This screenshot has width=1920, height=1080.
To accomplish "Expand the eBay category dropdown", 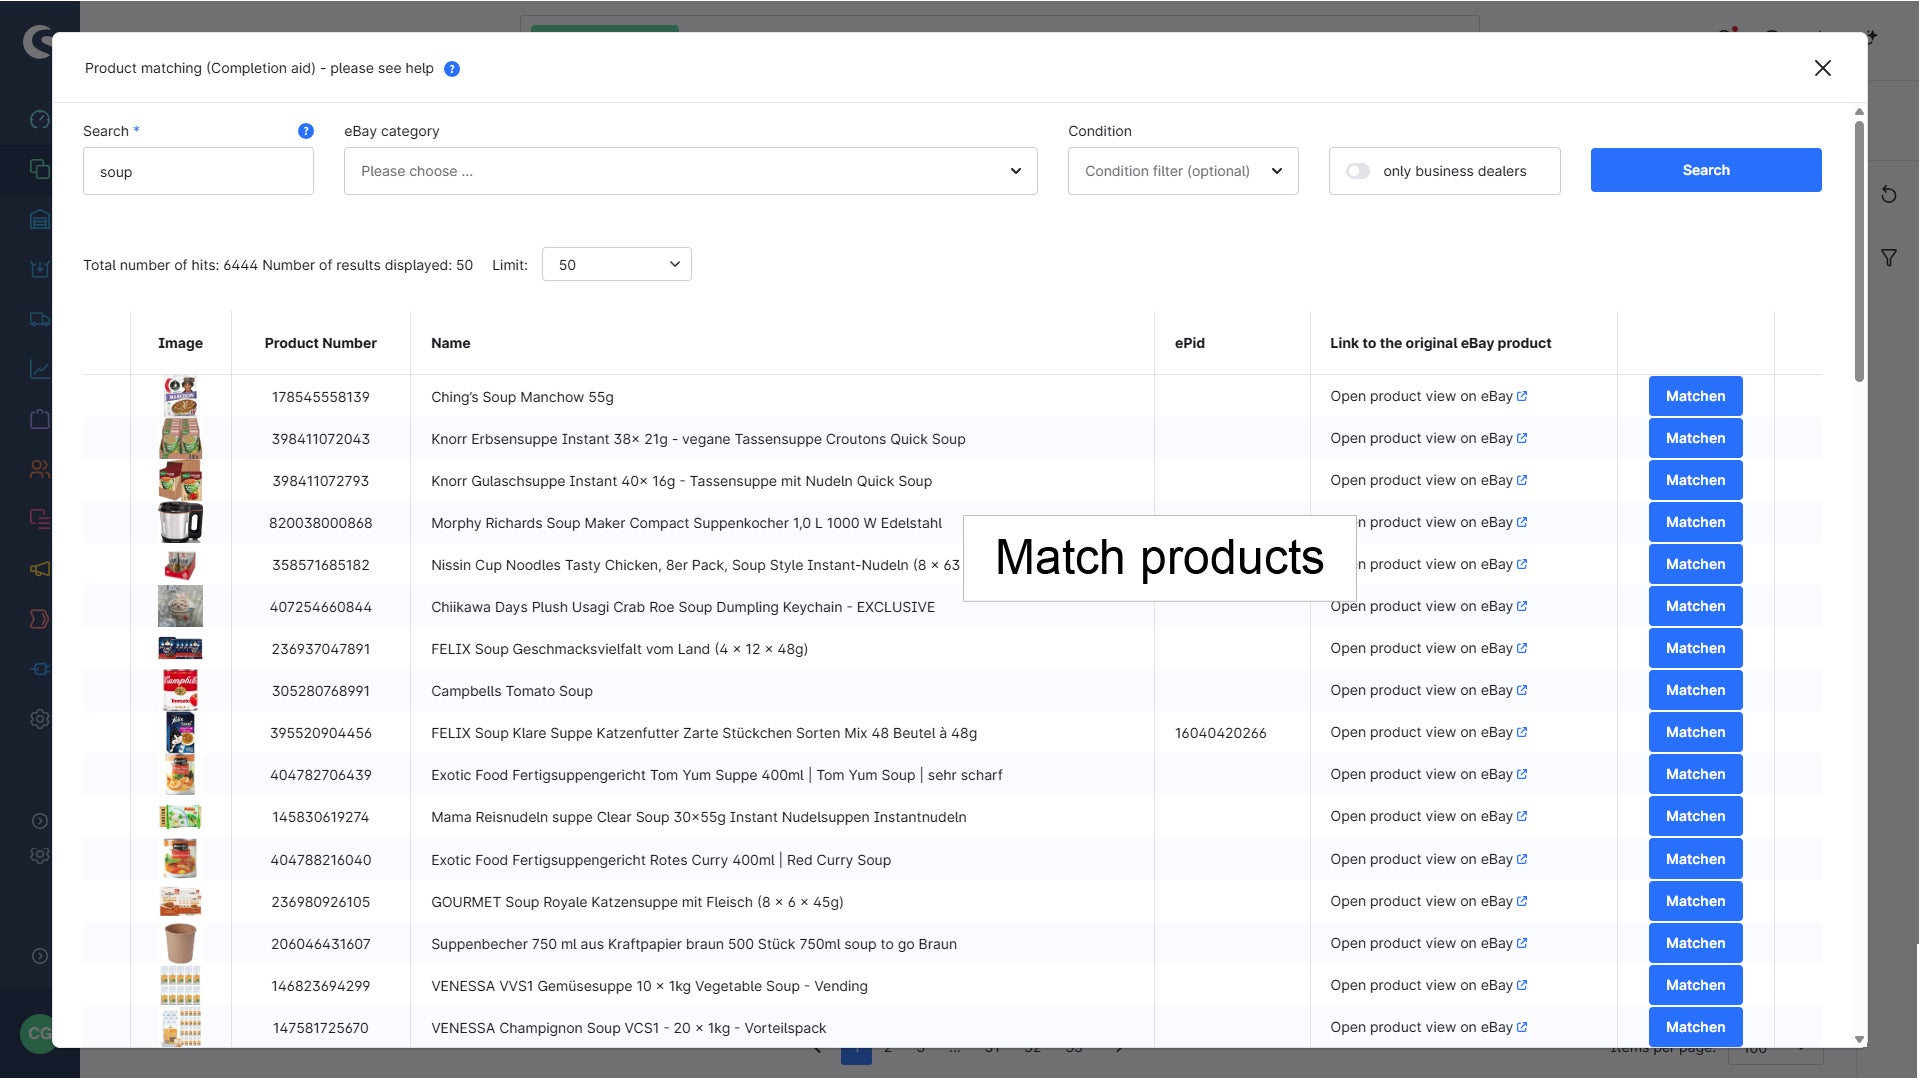I will point(690,171).
